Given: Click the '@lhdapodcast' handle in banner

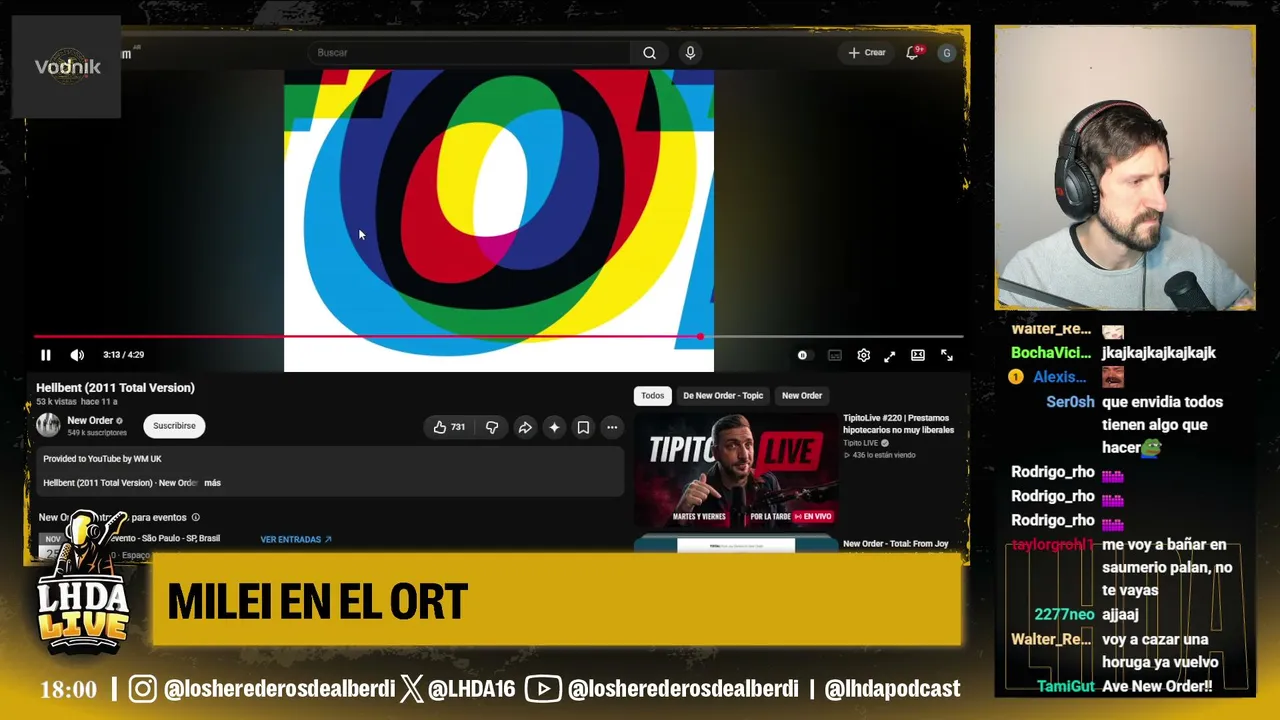Looking at the screenshot, I should (892, 689).
